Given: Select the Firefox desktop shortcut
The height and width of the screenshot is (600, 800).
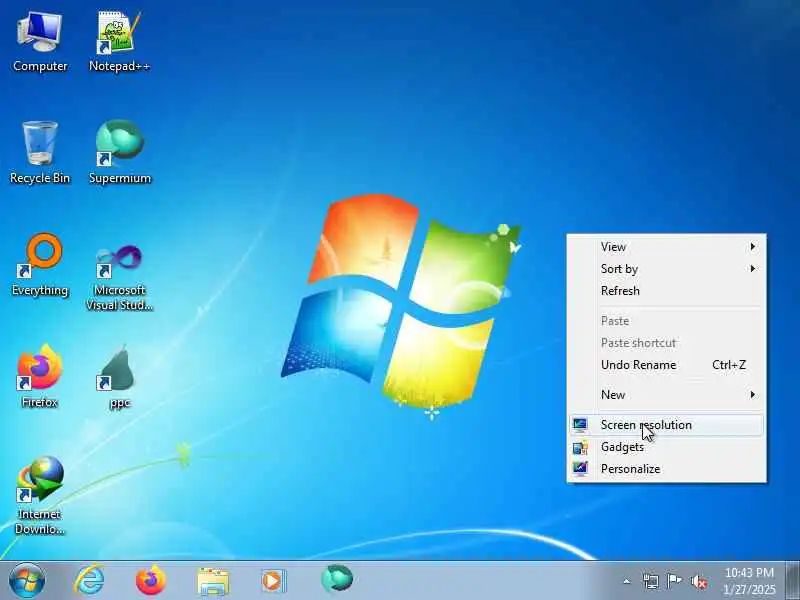Looking at the screenshot, I should click(40, 377).
